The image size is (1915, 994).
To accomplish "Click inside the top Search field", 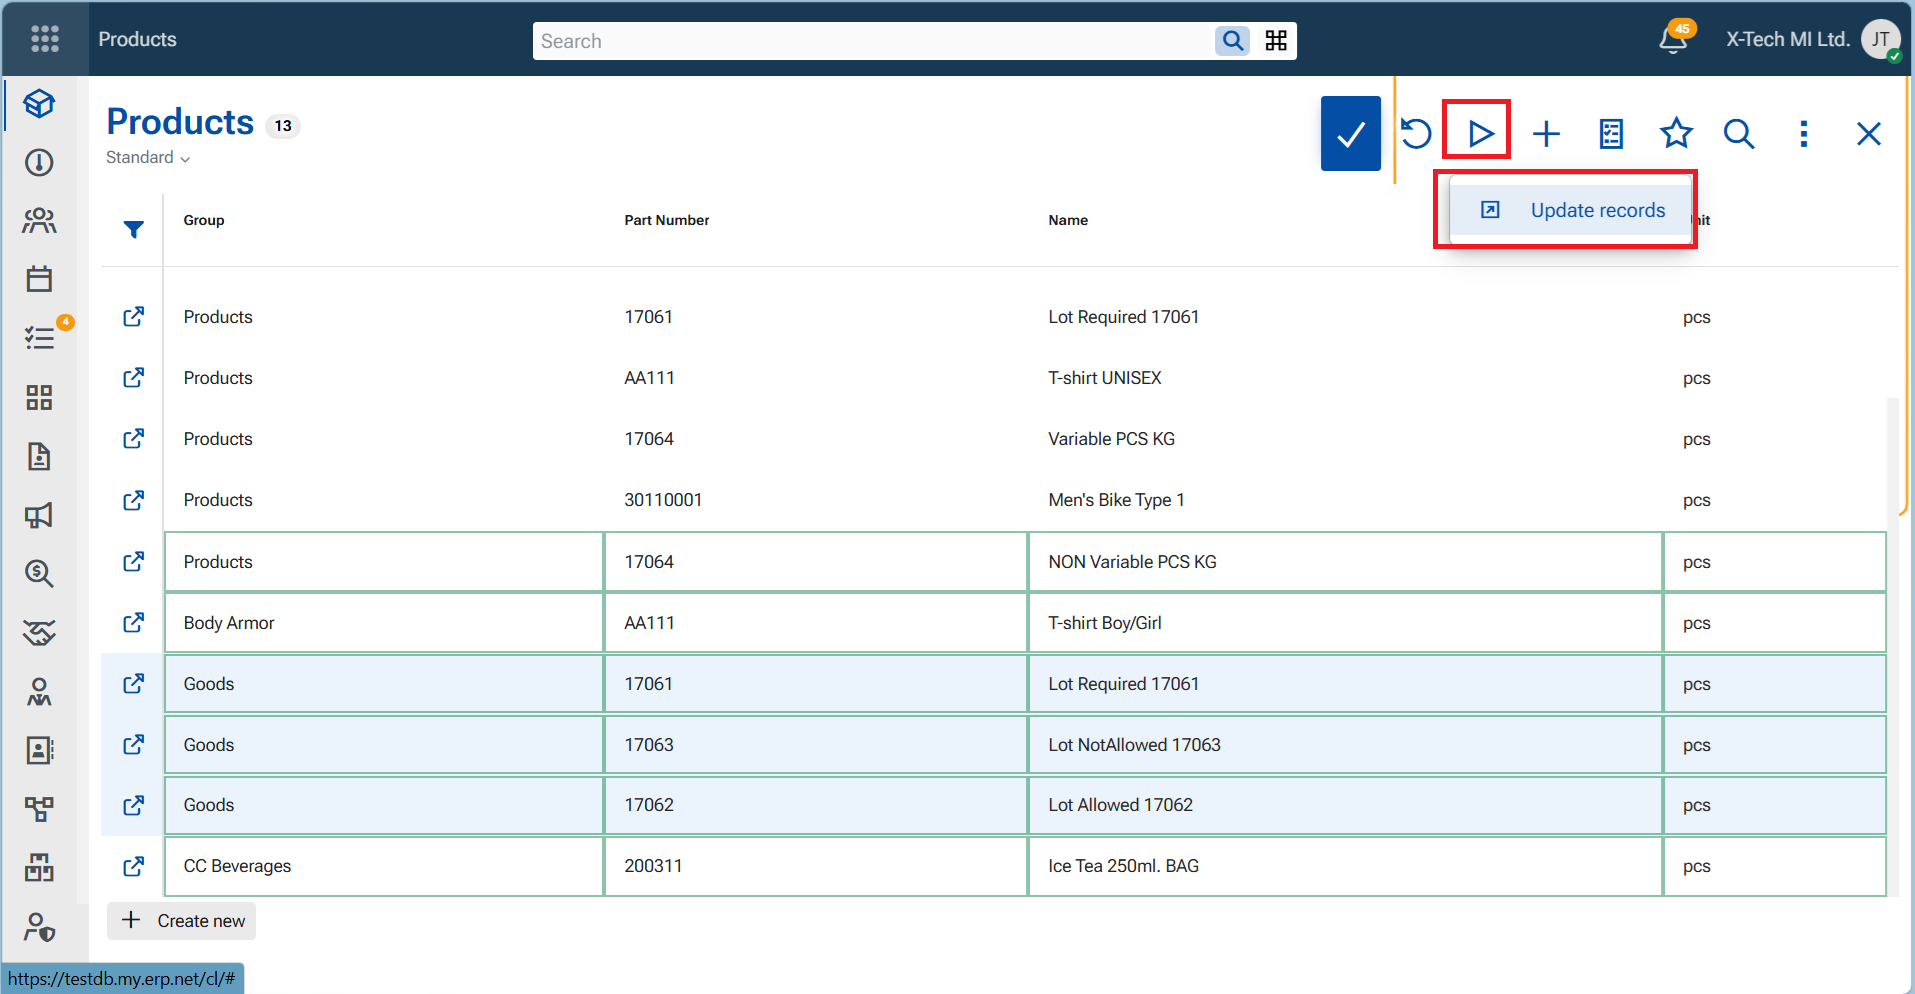I will click(x=872, y=41).
